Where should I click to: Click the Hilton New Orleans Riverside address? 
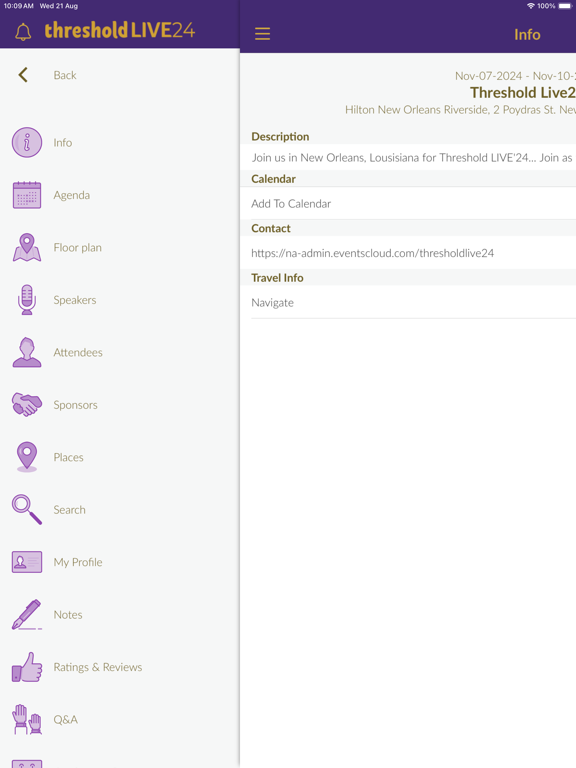click(460, 109)
